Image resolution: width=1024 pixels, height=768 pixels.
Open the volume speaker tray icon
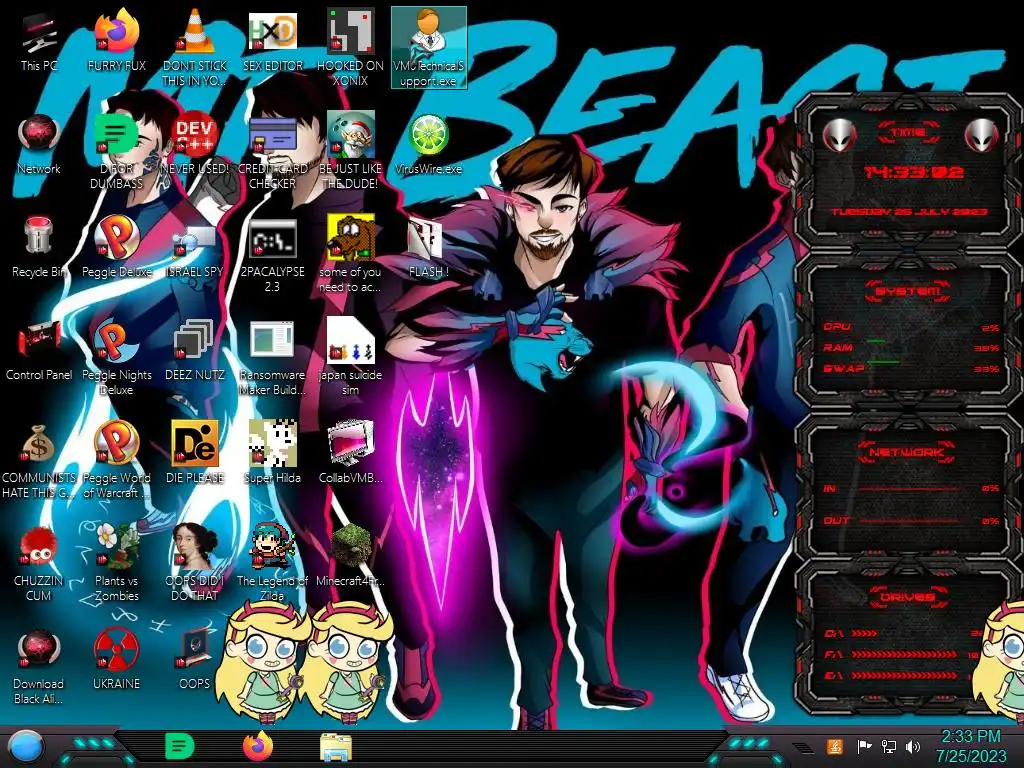(913, 746)
